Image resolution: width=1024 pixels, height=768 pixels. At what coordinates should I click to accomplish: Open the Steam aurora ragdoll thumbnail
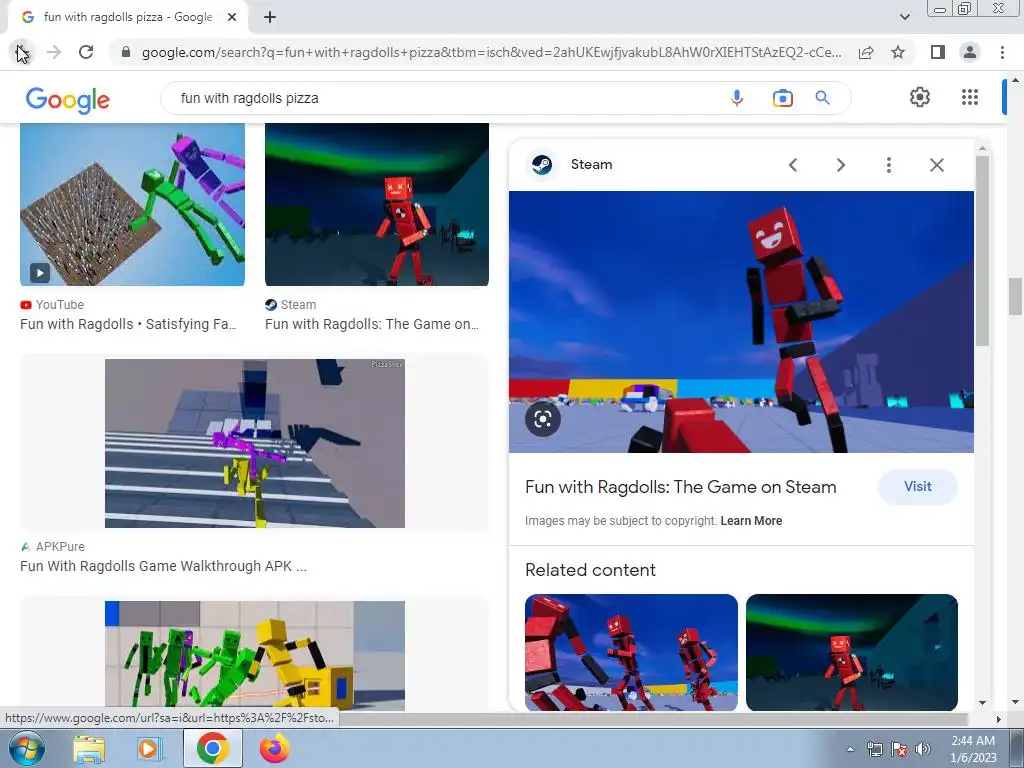click(377, 204)
